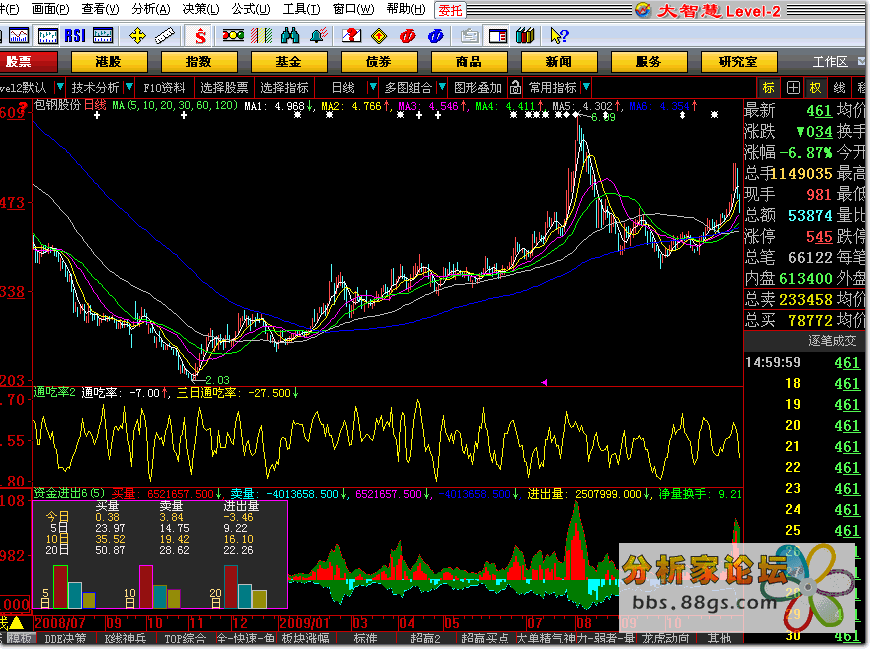Switch to the 标准 bottom tab
This screenshot has width=872, height=650.
[x=365, y=638]
